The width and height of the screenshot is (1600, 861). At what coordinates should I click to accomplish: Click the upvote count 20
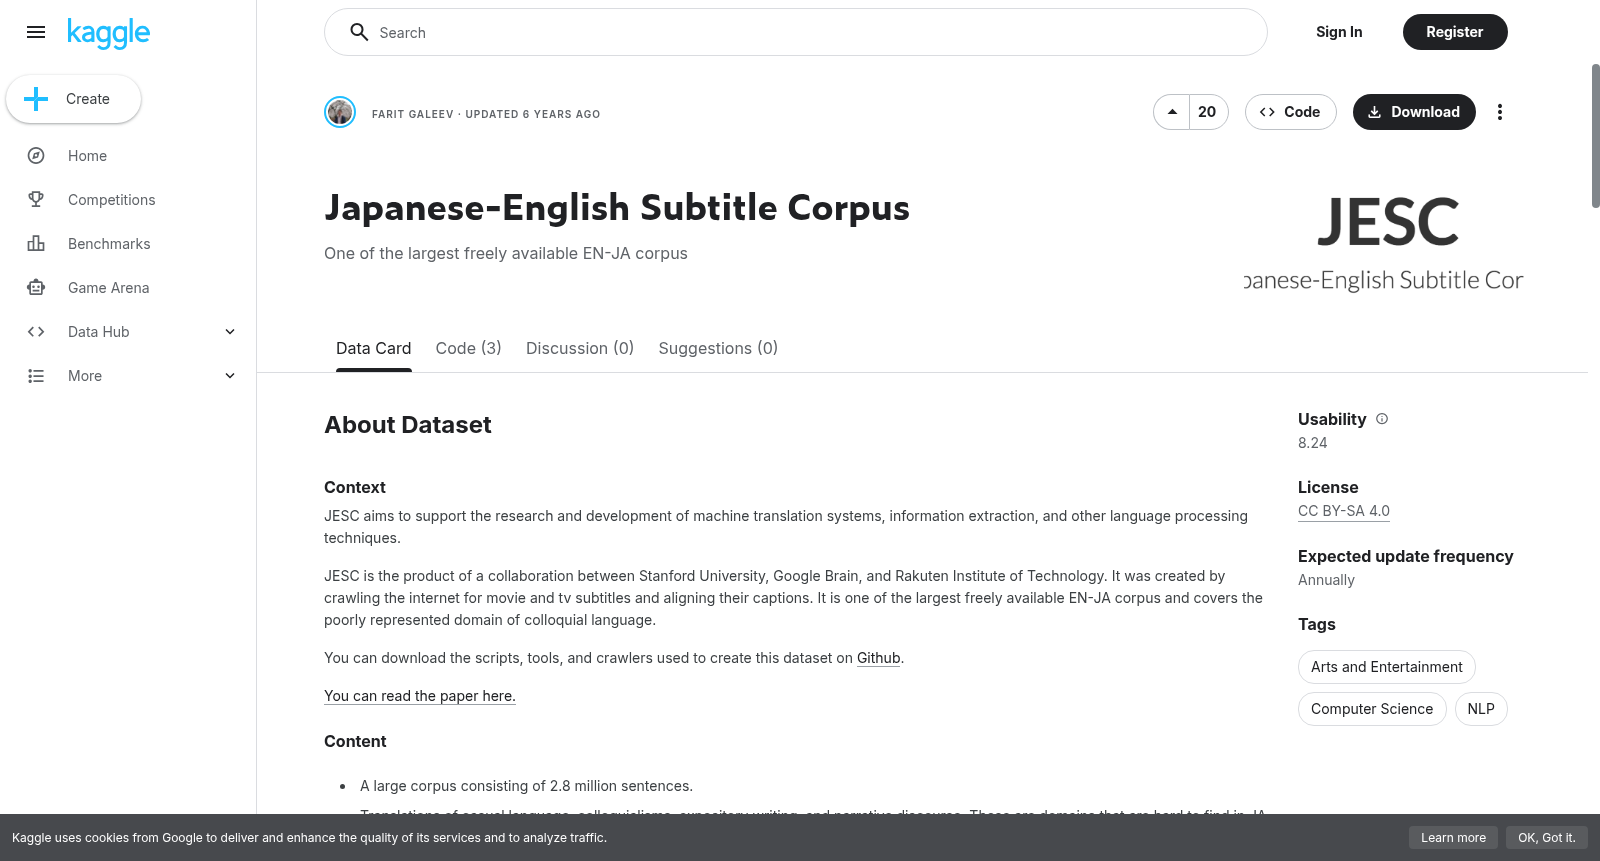[1208, 112]
